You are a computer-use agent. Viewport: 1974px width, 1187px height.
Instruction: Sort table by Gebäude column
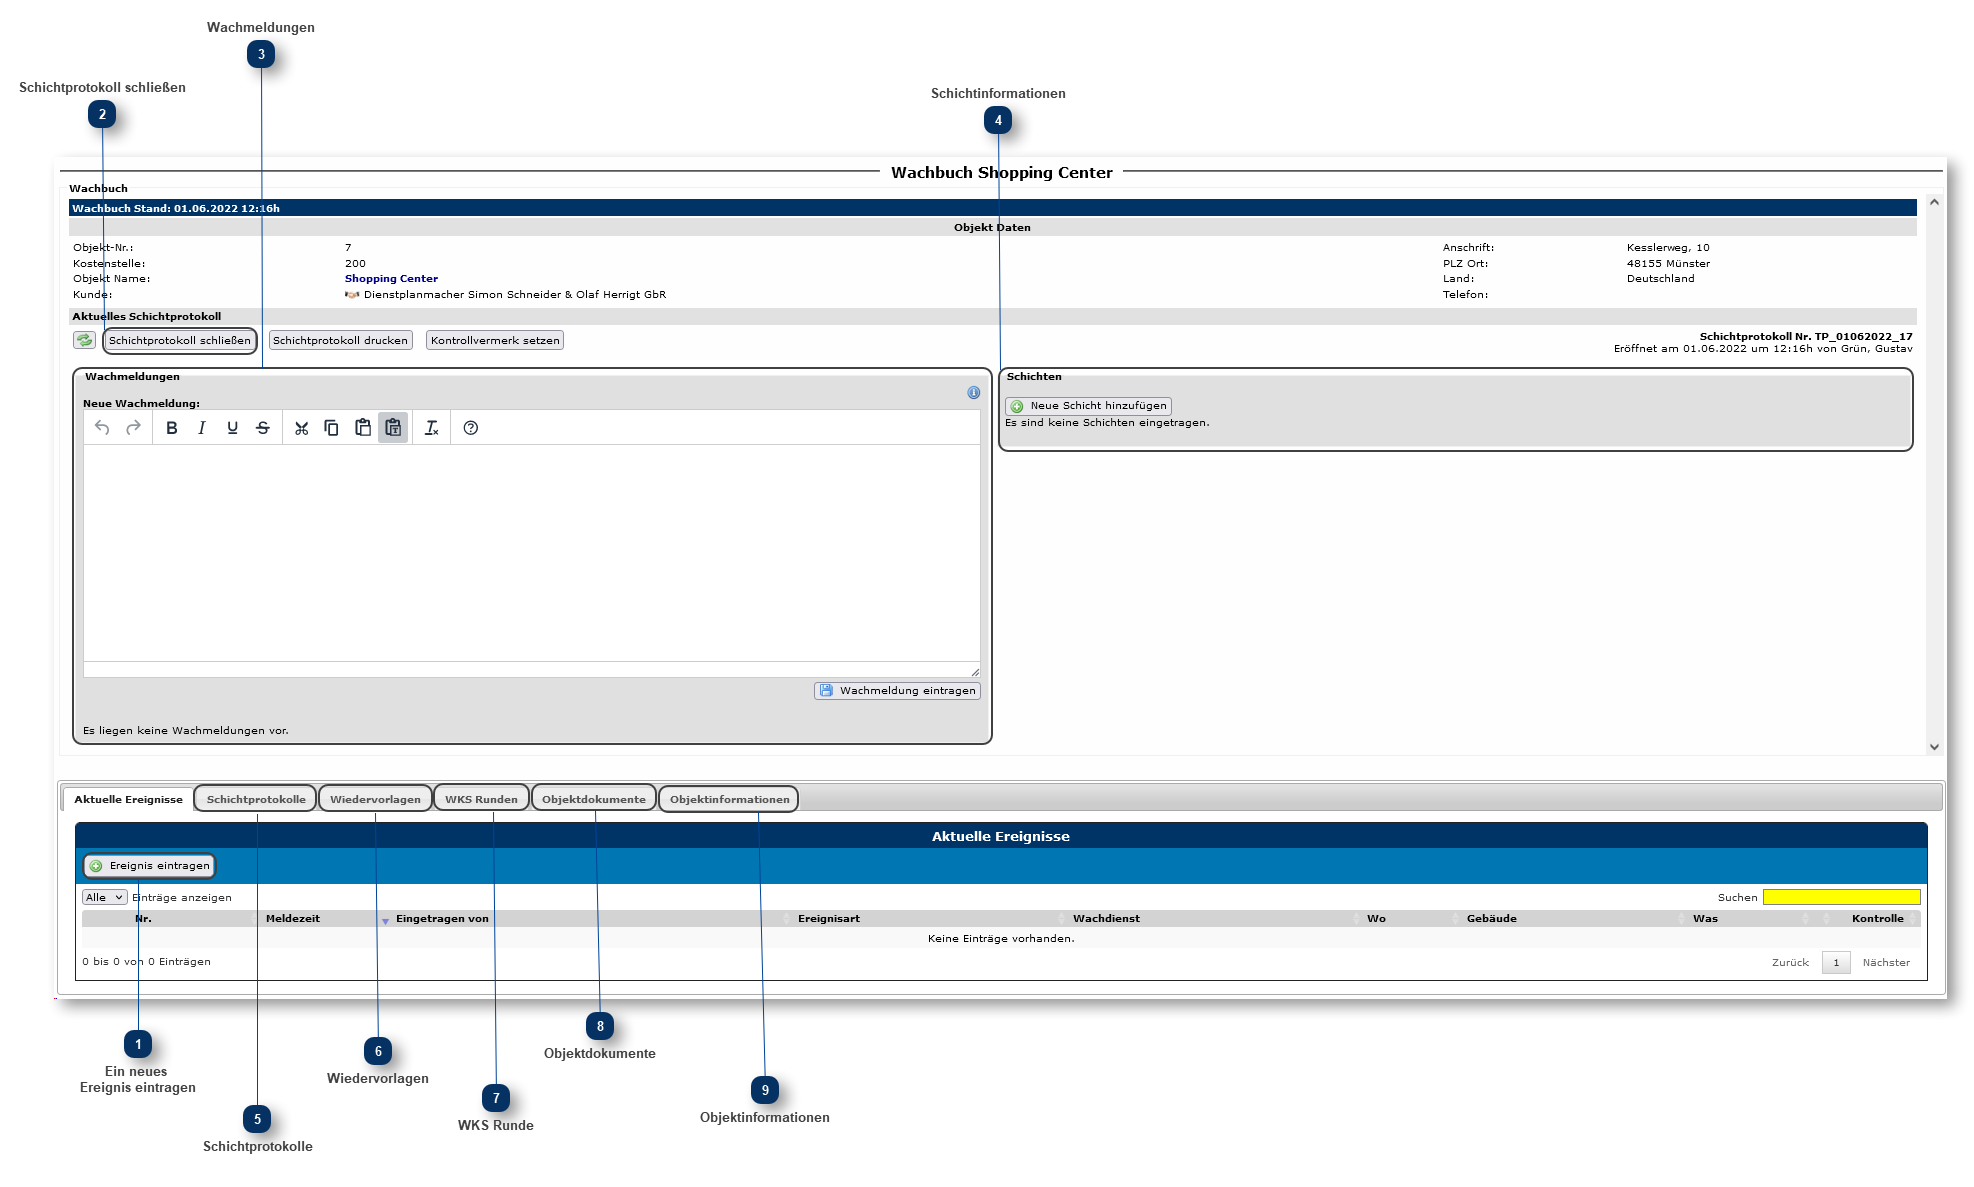(1492, 919)
